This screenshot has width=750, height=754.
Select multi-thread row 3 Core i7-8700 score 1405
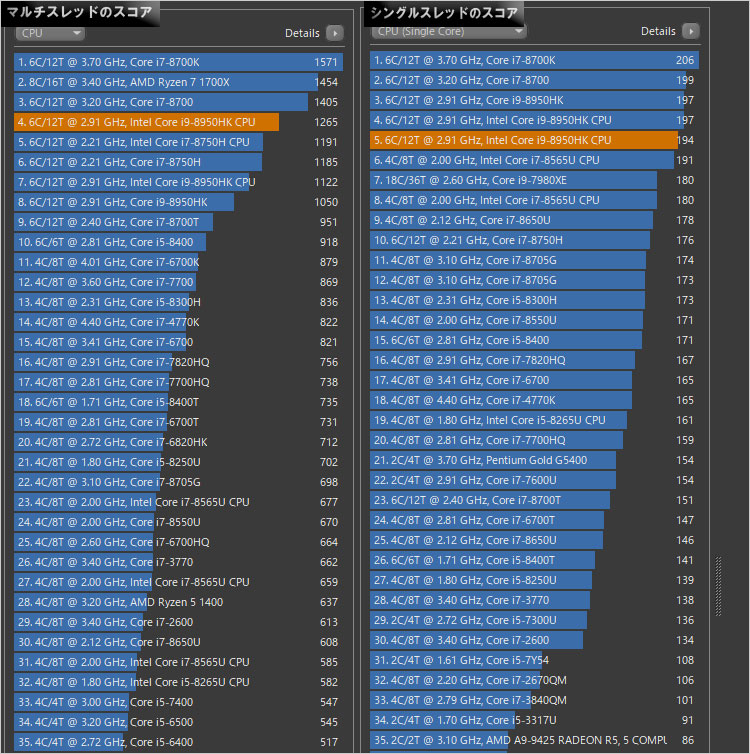point(178,102)
